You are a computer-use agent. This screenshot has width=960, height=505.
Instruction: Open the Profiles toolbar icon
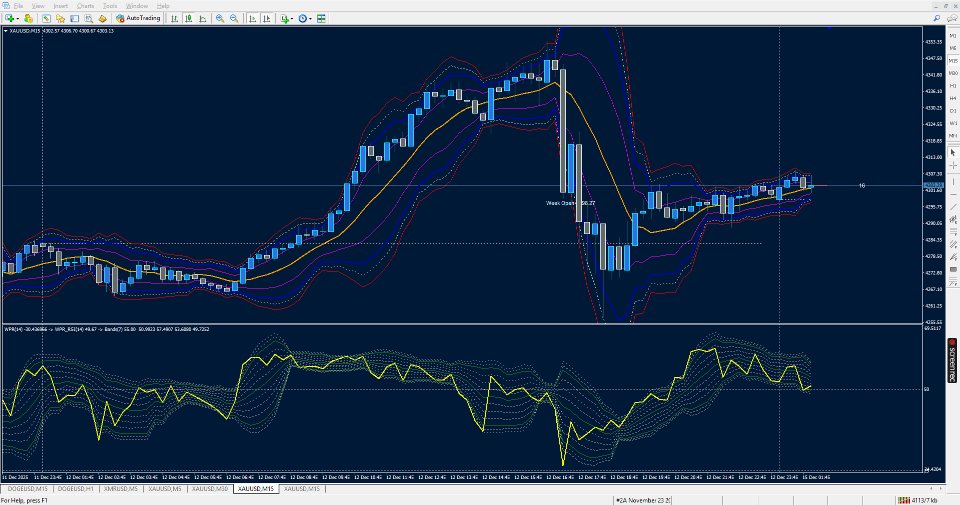coord(28,18)
